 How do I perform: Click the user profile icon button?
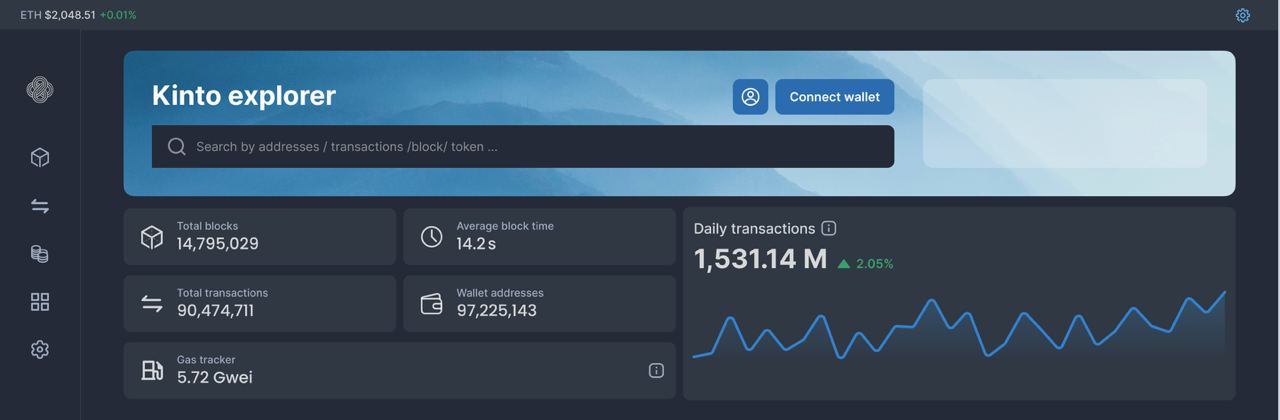coord(750,97)
